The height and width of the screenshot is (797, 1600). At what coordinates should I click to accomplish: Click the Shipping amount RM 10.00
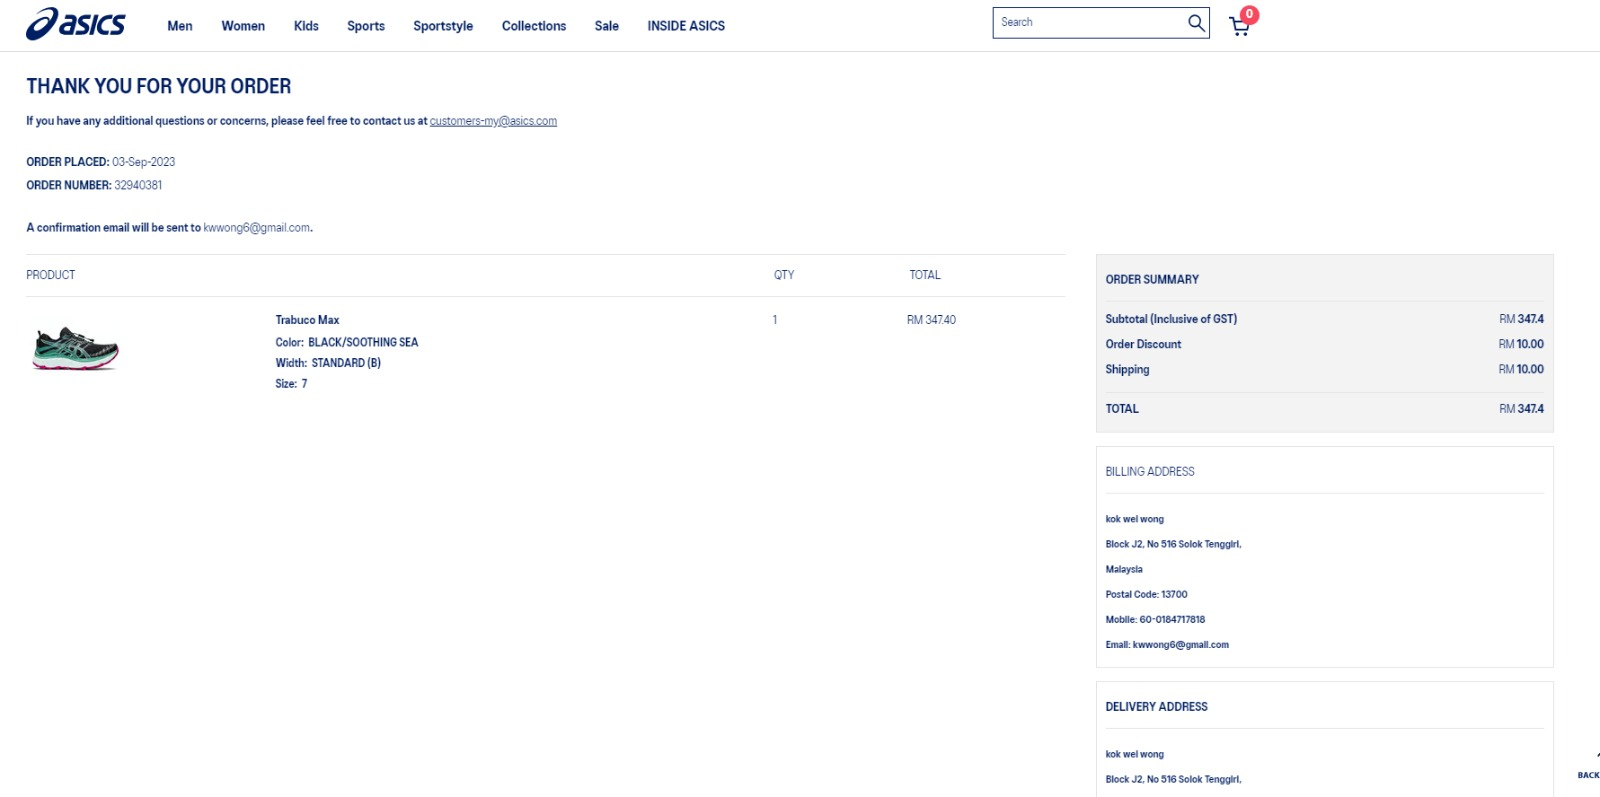click(x=1521, y=369)
